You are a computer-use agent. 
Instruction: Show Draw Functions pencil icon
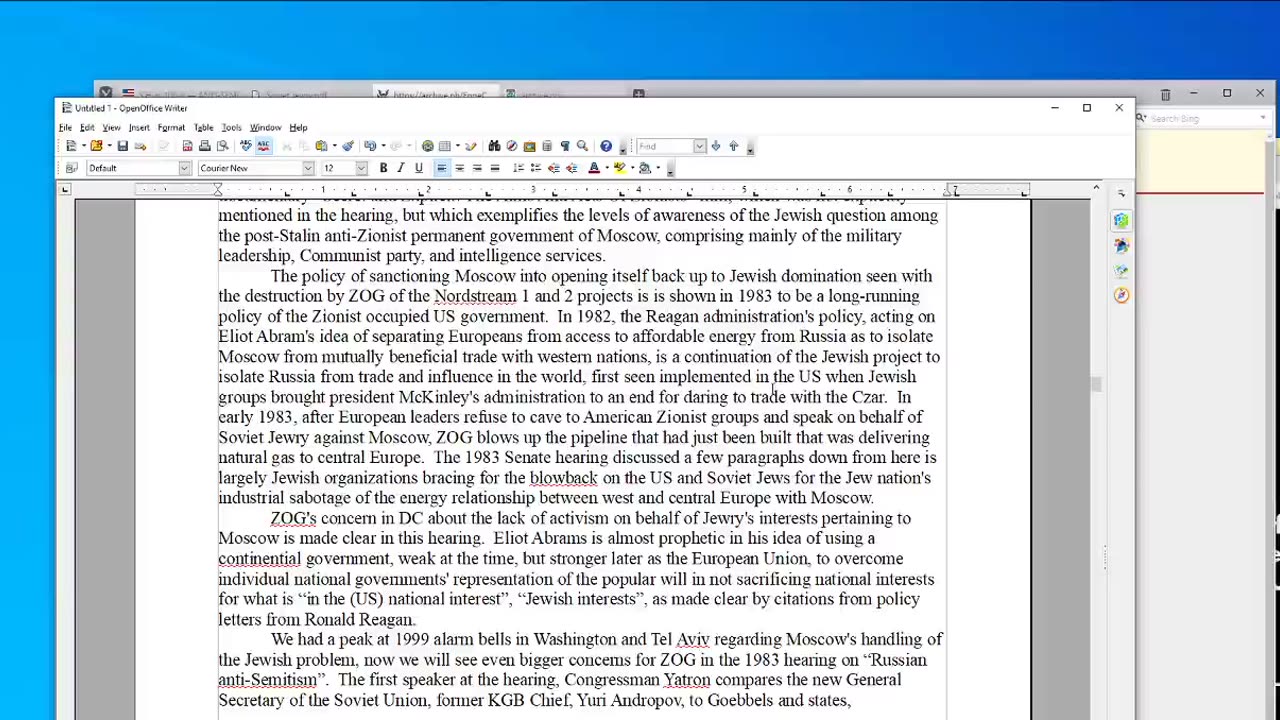pos(471,146)
